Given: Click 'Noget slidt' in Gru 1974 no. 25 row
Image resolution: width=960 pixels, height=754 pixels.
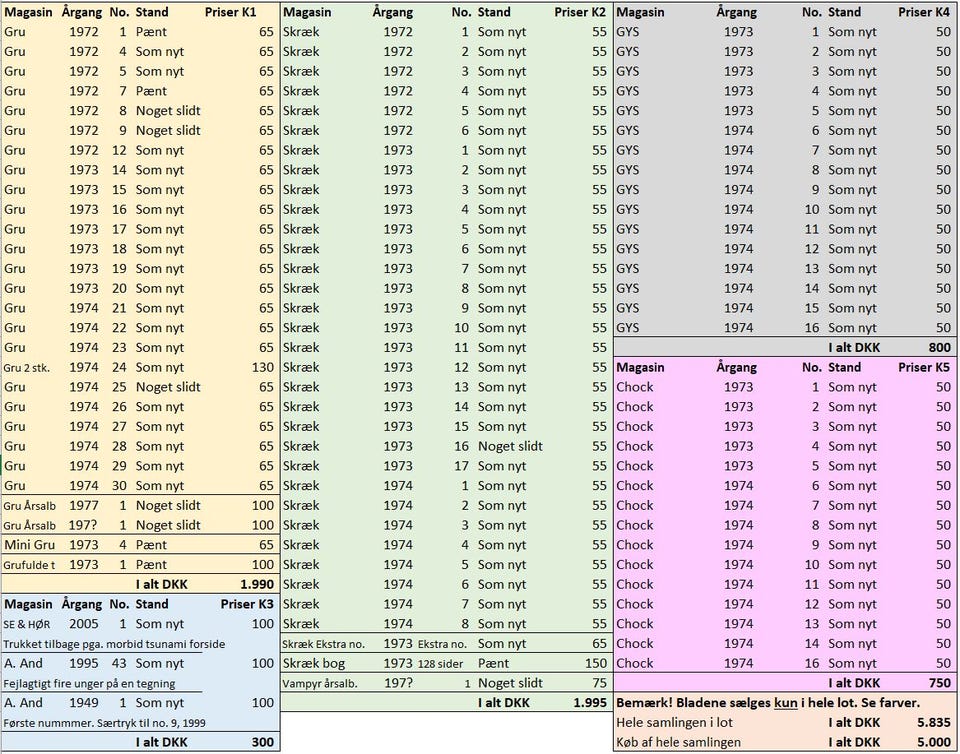Looking at the screenshot, I should tap(168, 387).
